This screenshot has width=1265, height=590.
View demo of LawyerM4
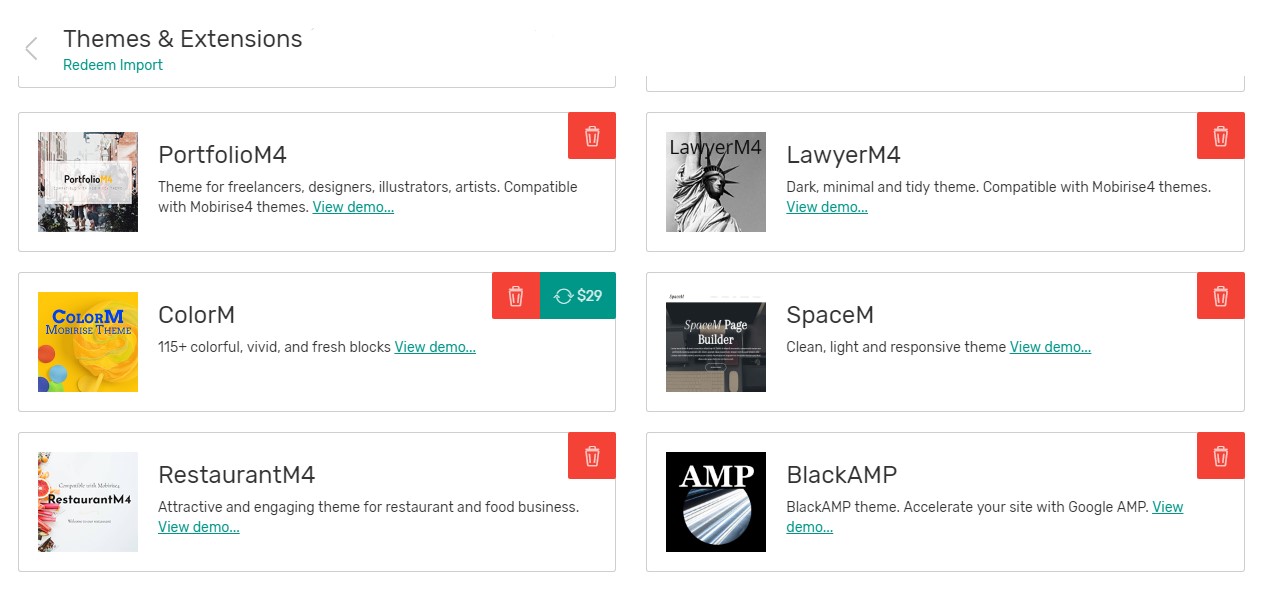pos(826,206)
